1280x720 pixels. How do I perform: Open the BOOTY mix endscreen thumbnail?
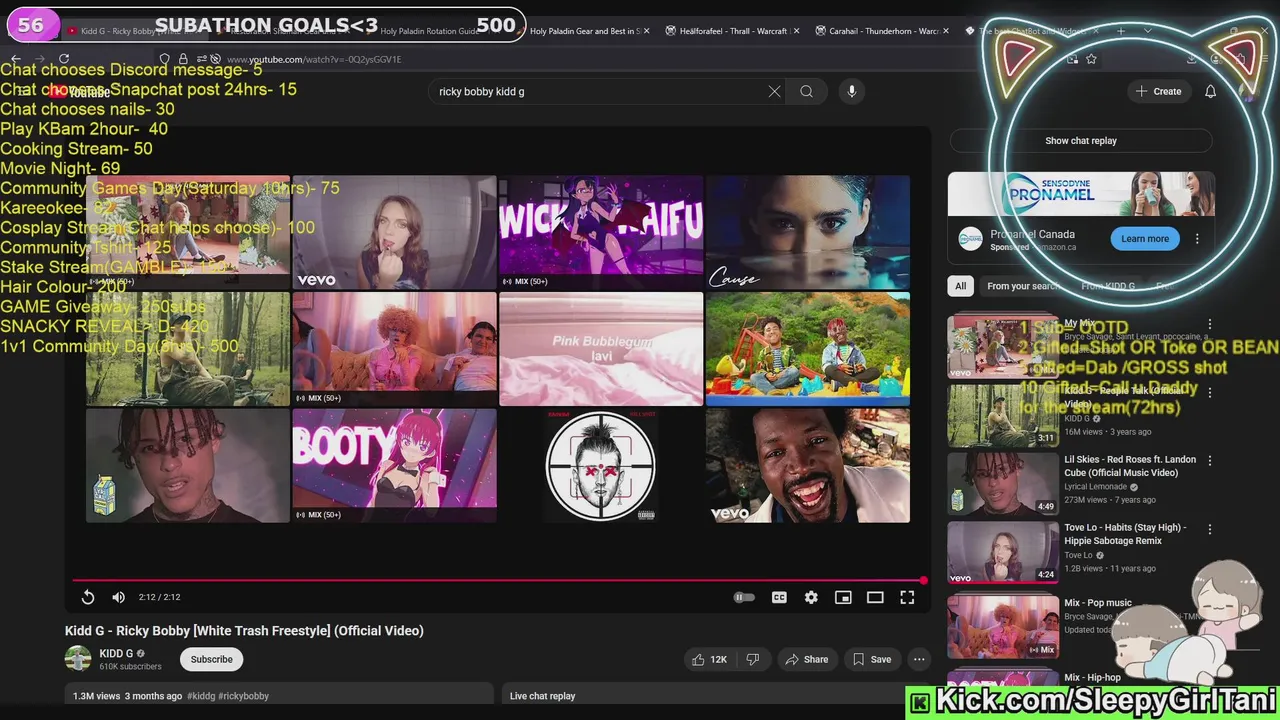coord(394,465)
